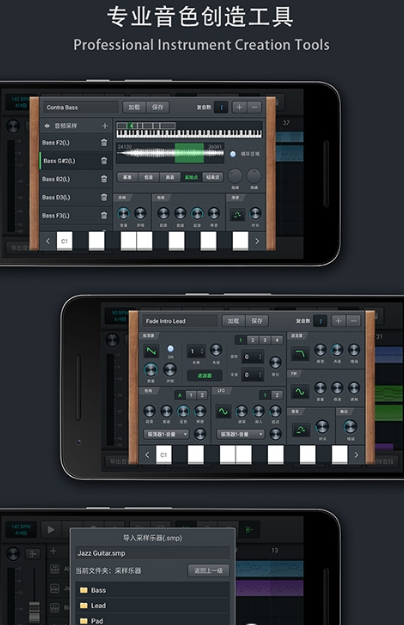Start playback with the play button in the bottom phone
This screenshot has width=404, height=625.
[51, 529]
